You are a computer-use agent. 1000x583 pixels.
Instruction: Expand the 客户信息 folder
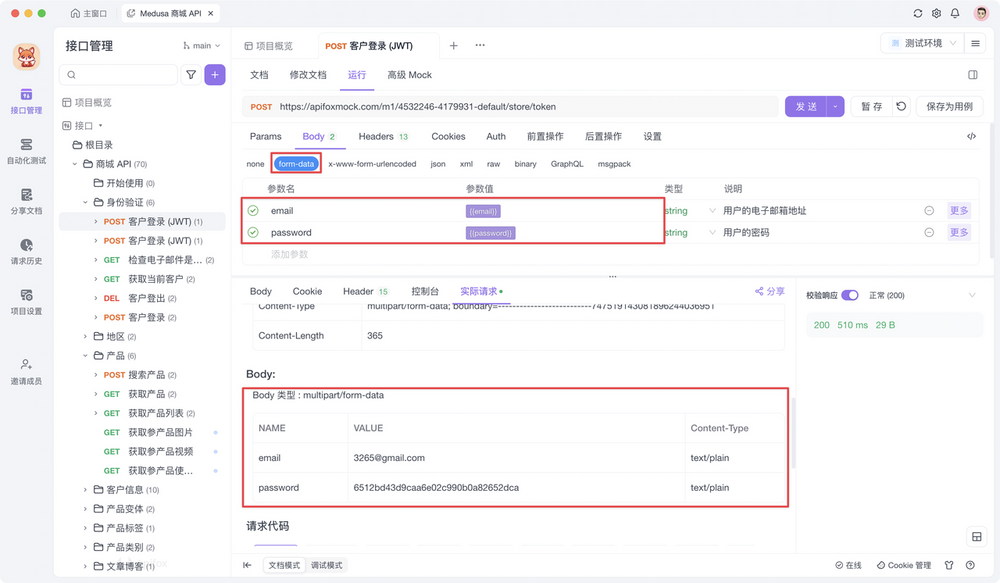[85, 490]
